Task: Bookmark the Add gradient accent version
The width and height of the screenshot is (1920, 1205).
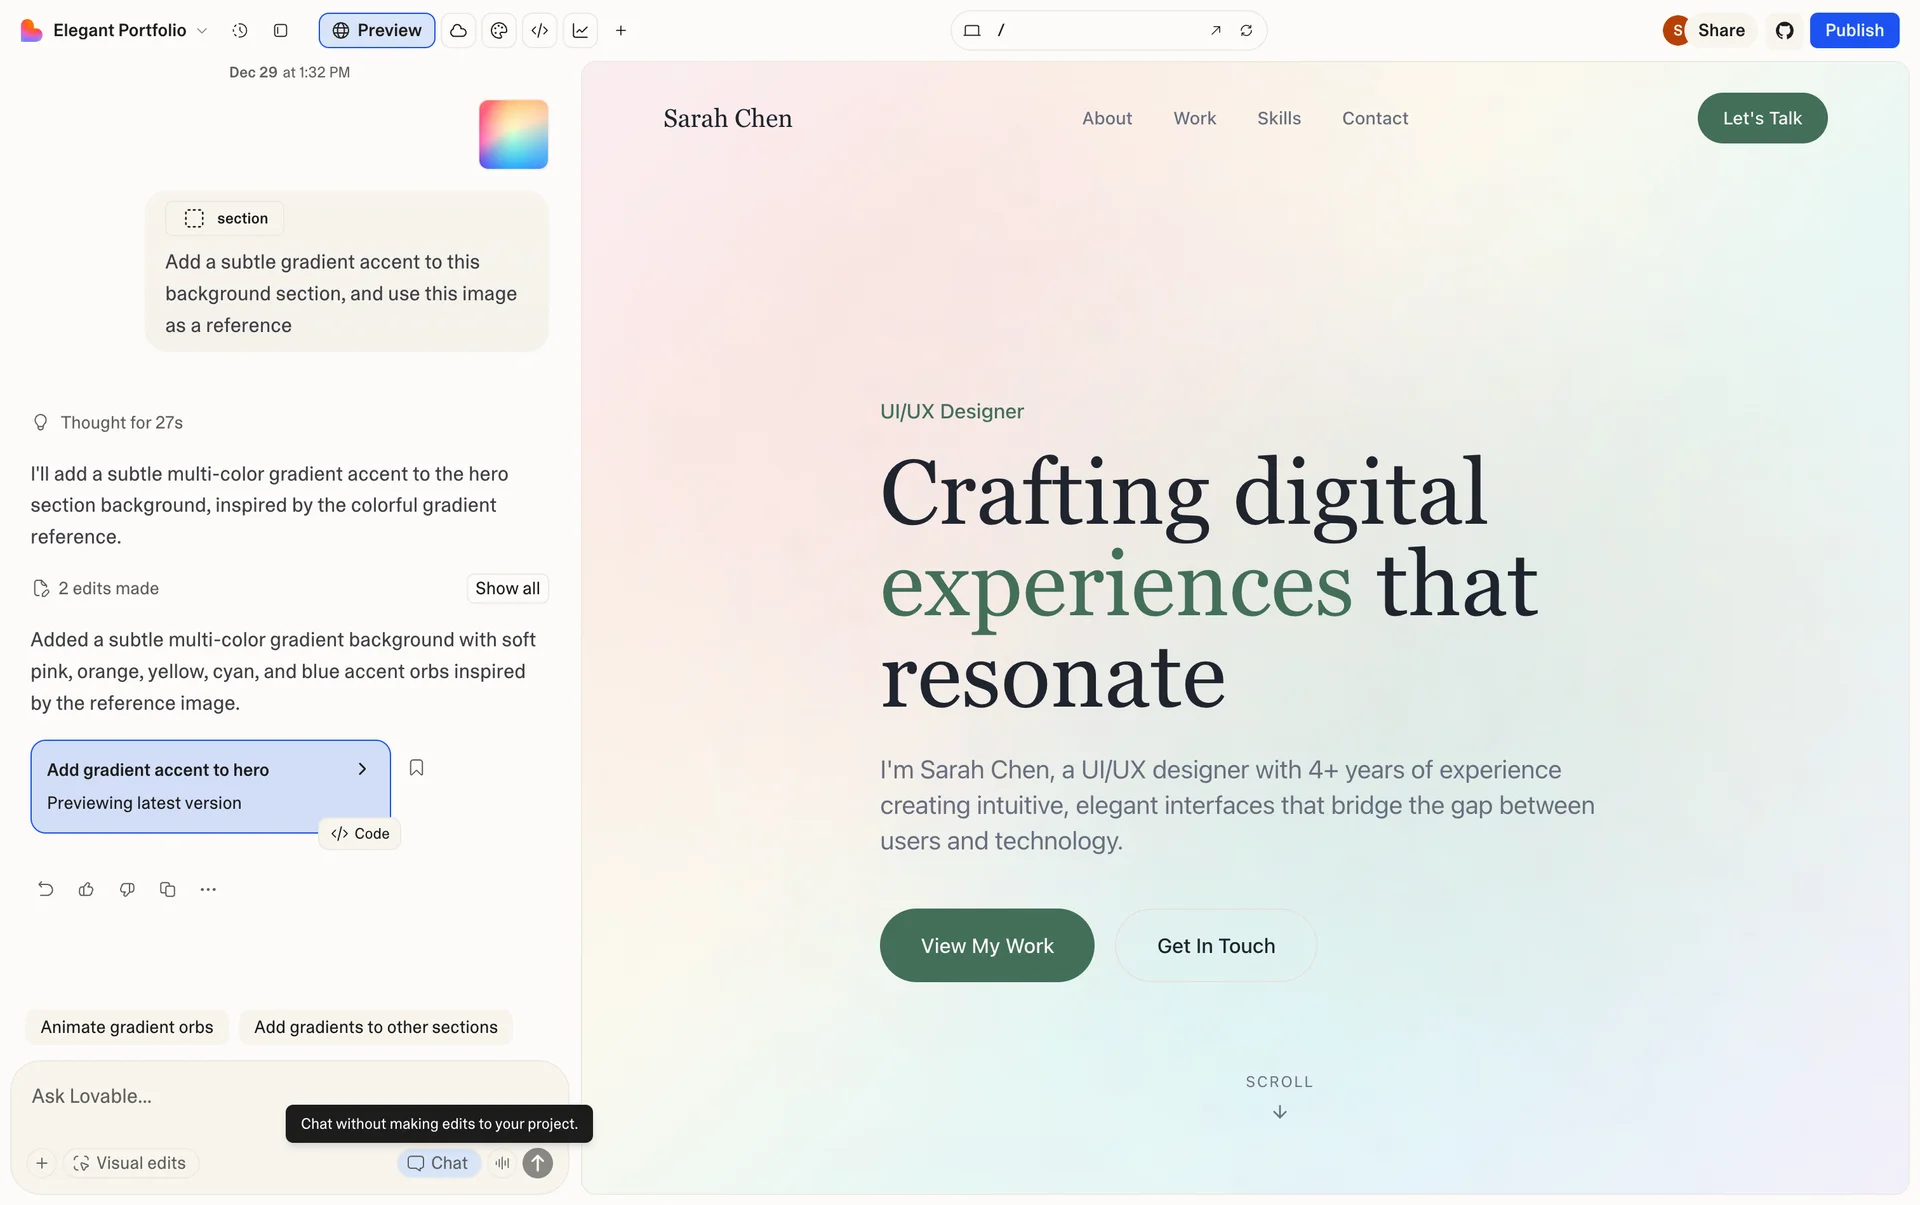Action: 417,768
